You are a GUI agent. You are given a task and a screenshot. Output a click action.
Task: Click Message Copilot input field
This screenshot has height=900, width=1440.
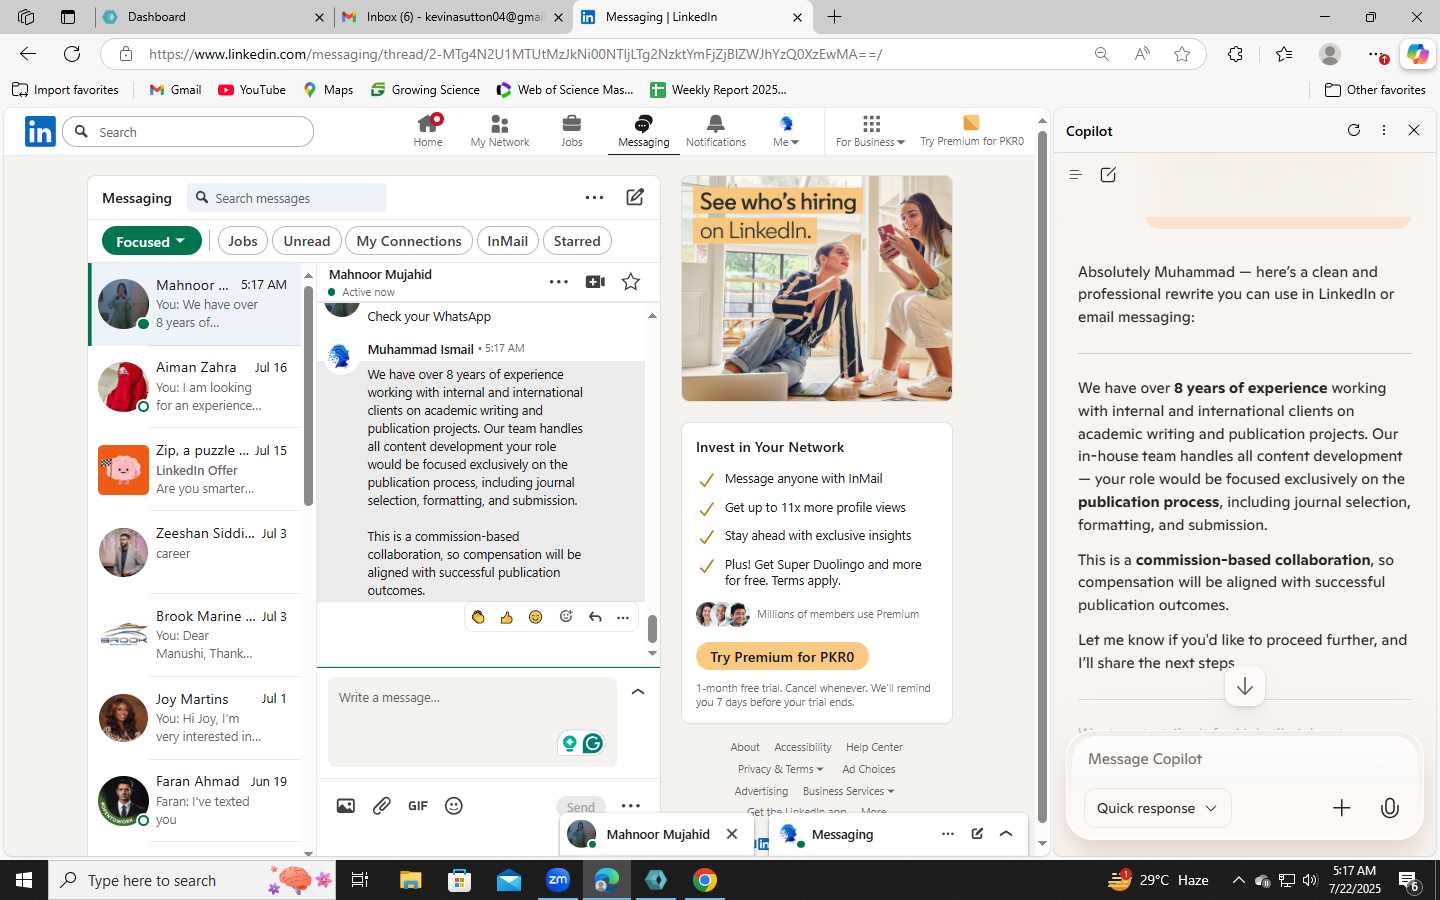click(x=1243, y=759)
